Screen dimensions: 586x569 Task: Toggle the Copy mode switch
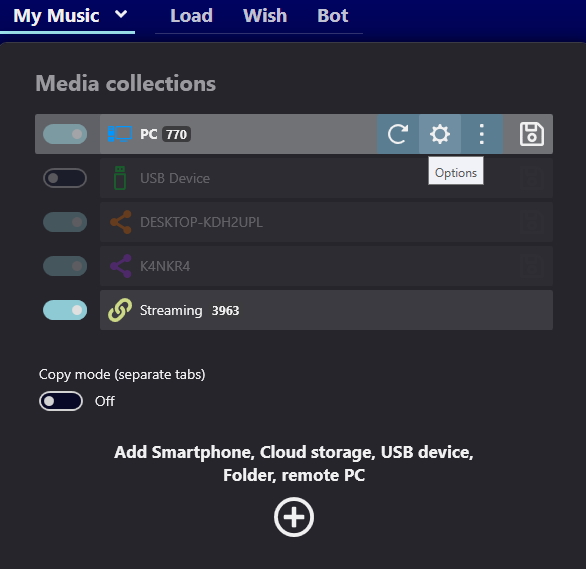pyautogui.click(x=61, y=401)
